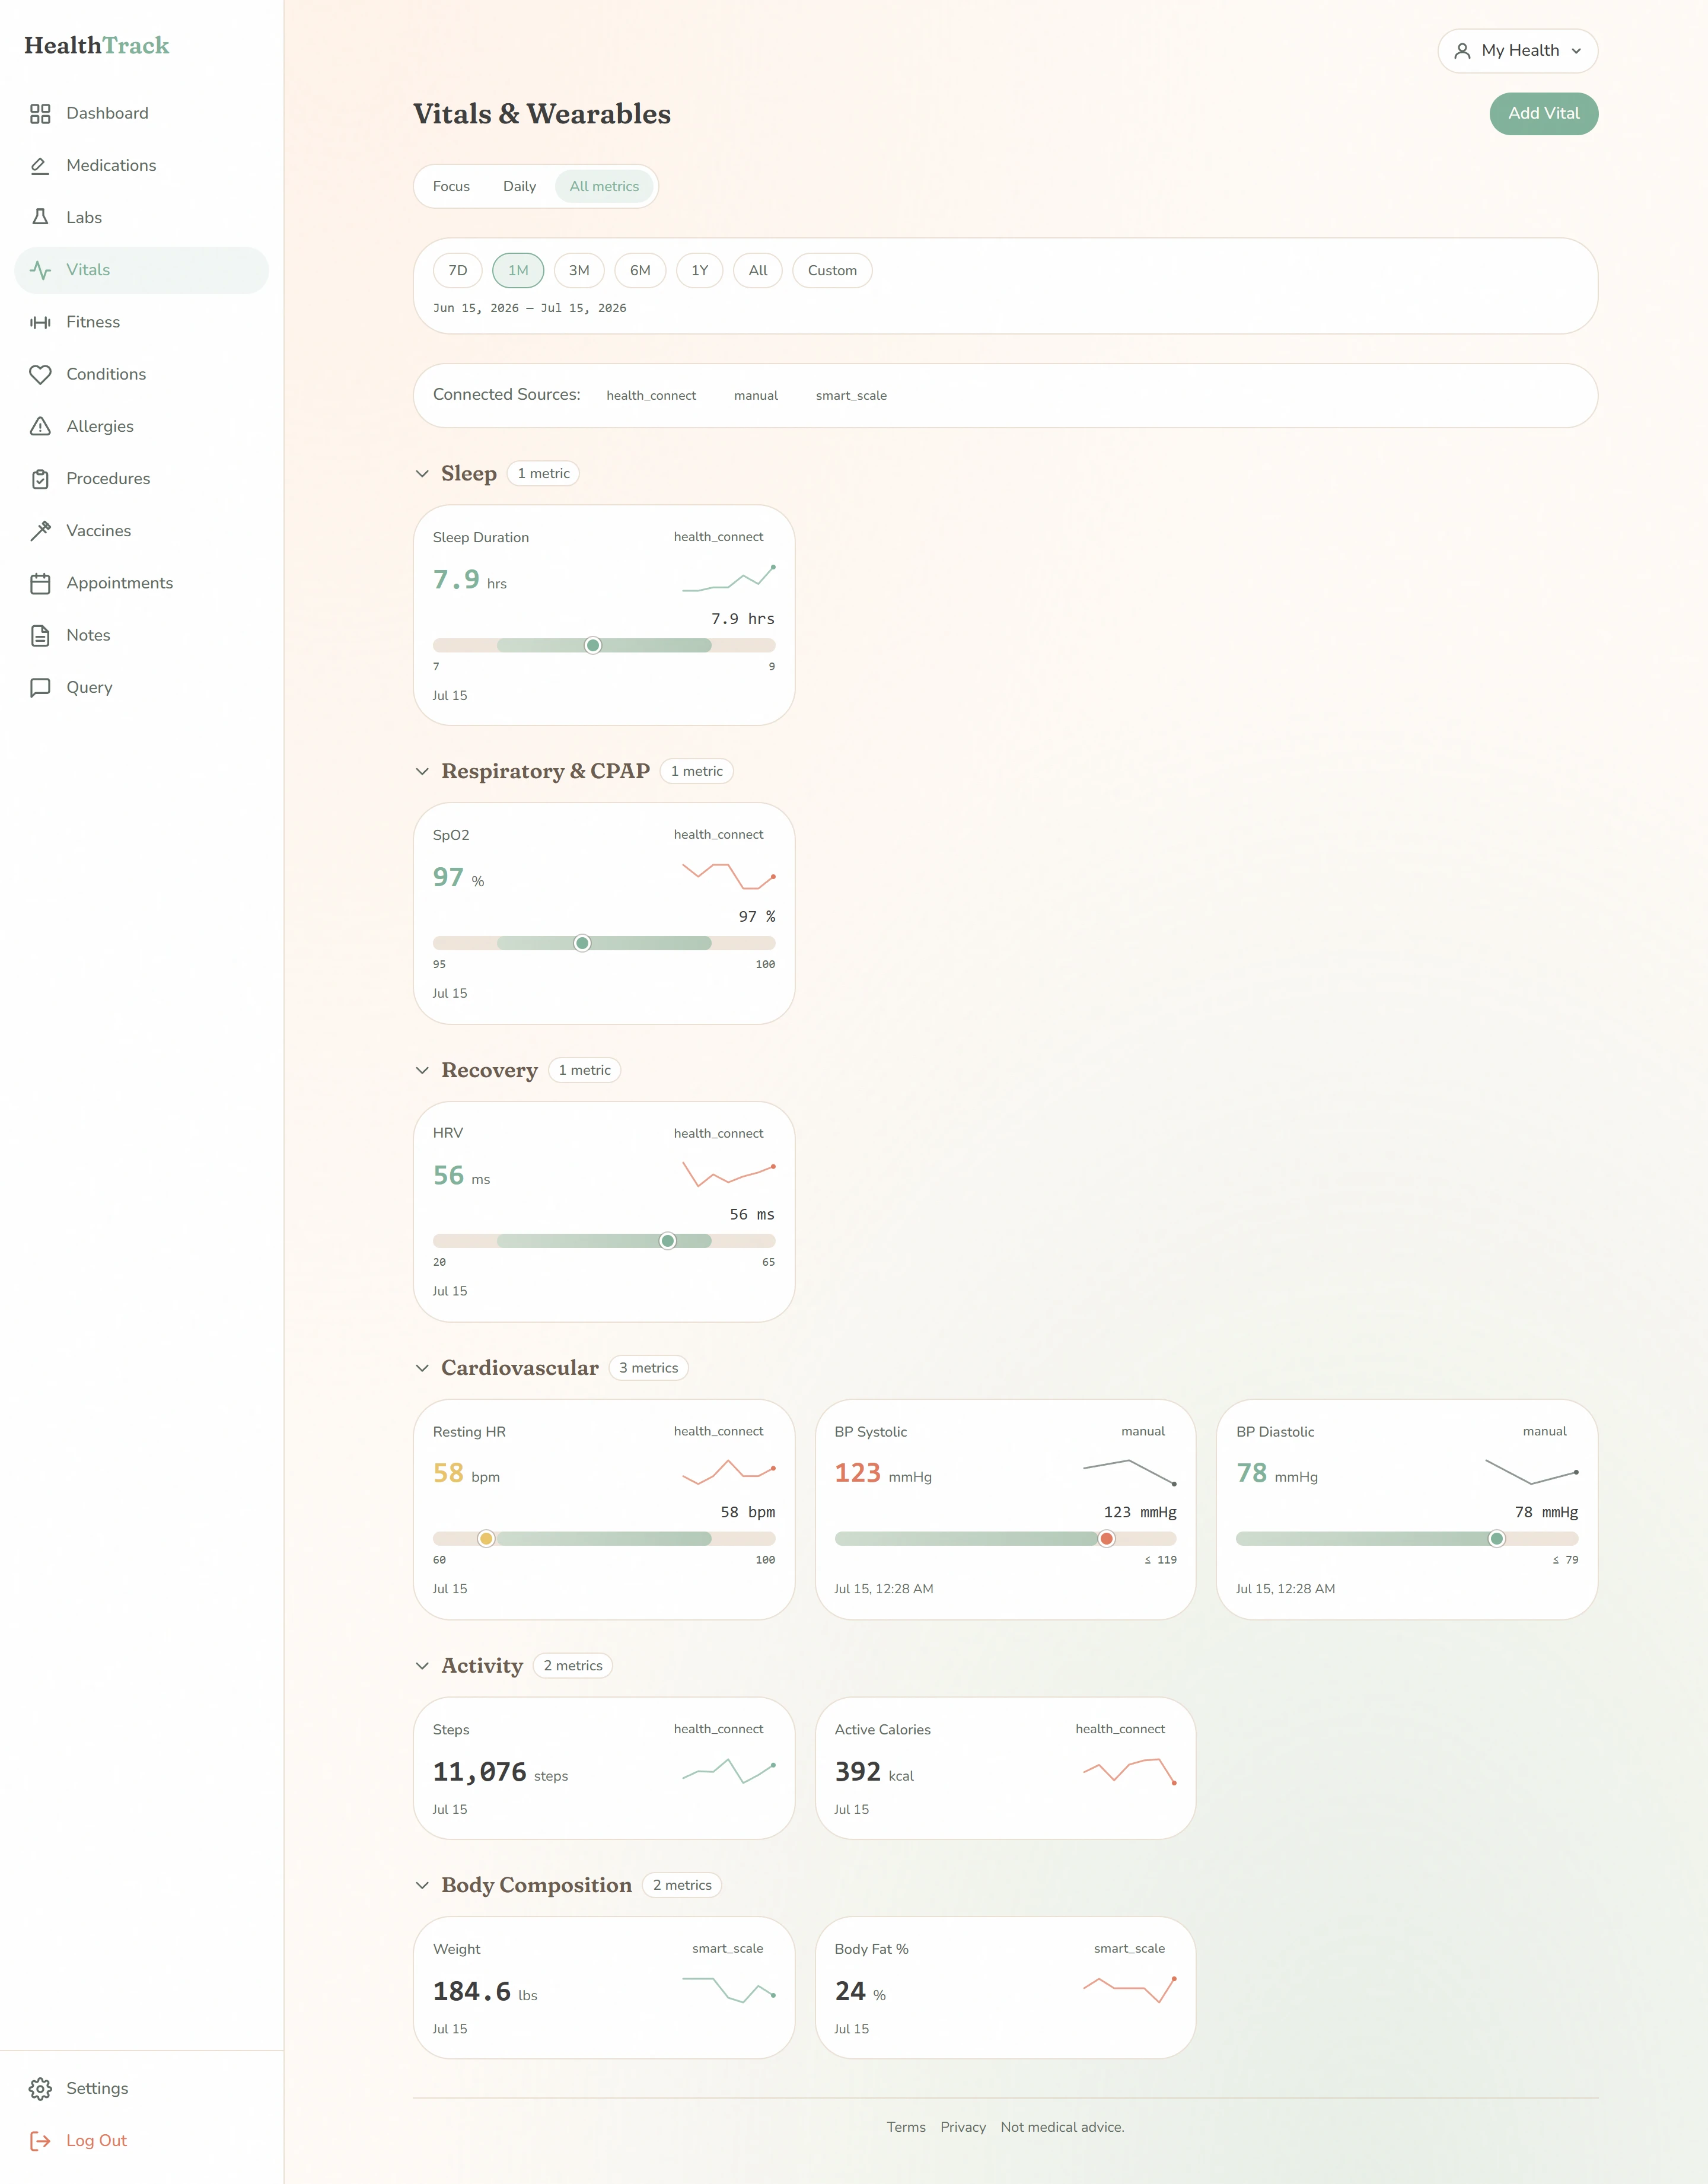The width and height of the screenshot is (1708, 2184).
Task: Click the health_connect source tag
Action: (x=651, y=396)
